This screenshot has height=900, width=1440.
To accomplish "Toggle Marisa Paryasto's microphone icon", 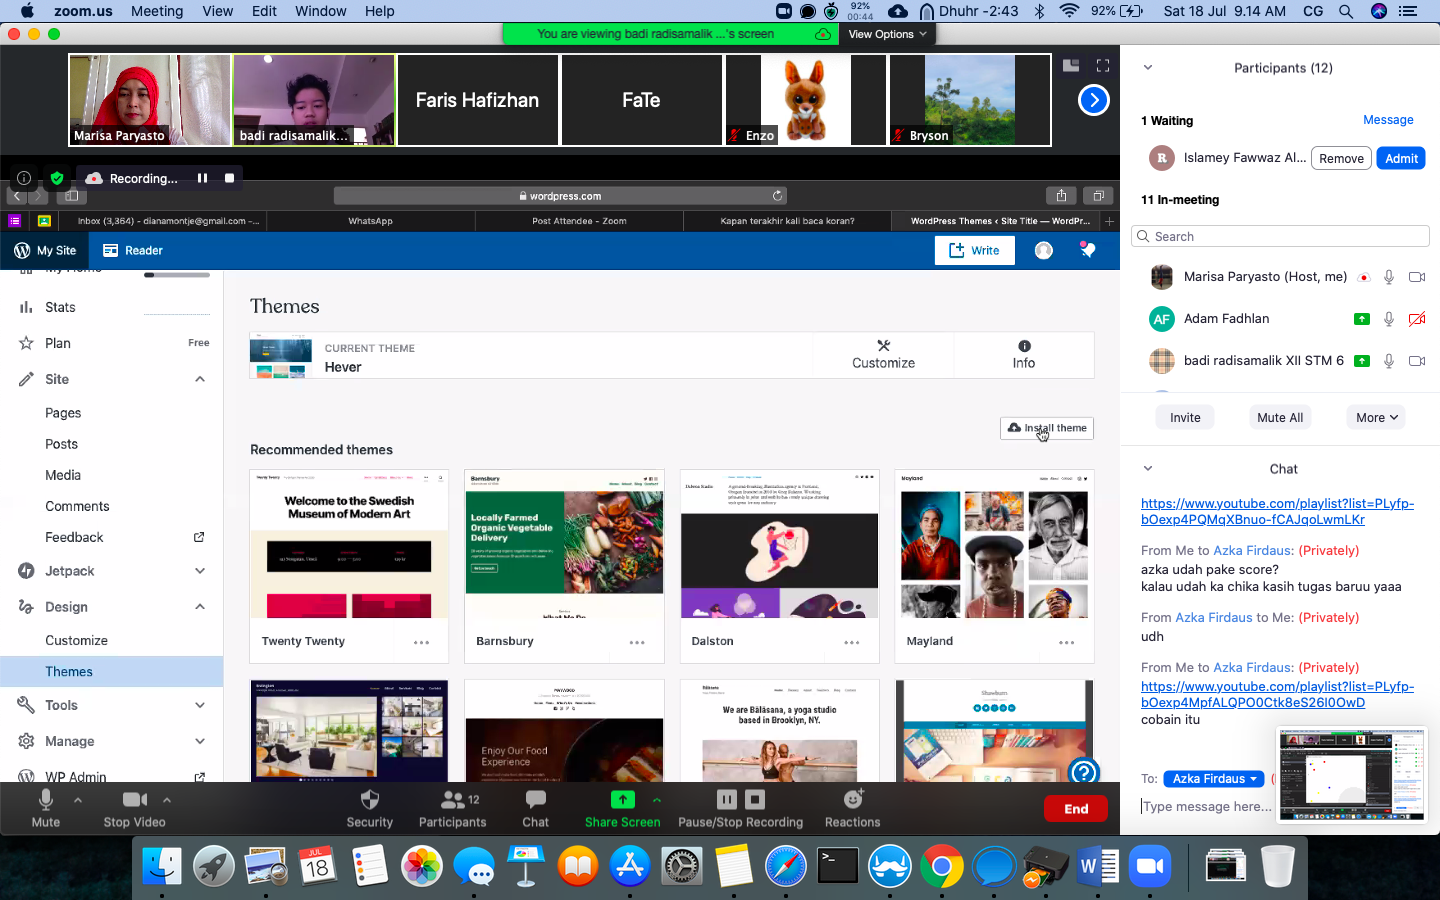I will click(x=1389, y=277).
